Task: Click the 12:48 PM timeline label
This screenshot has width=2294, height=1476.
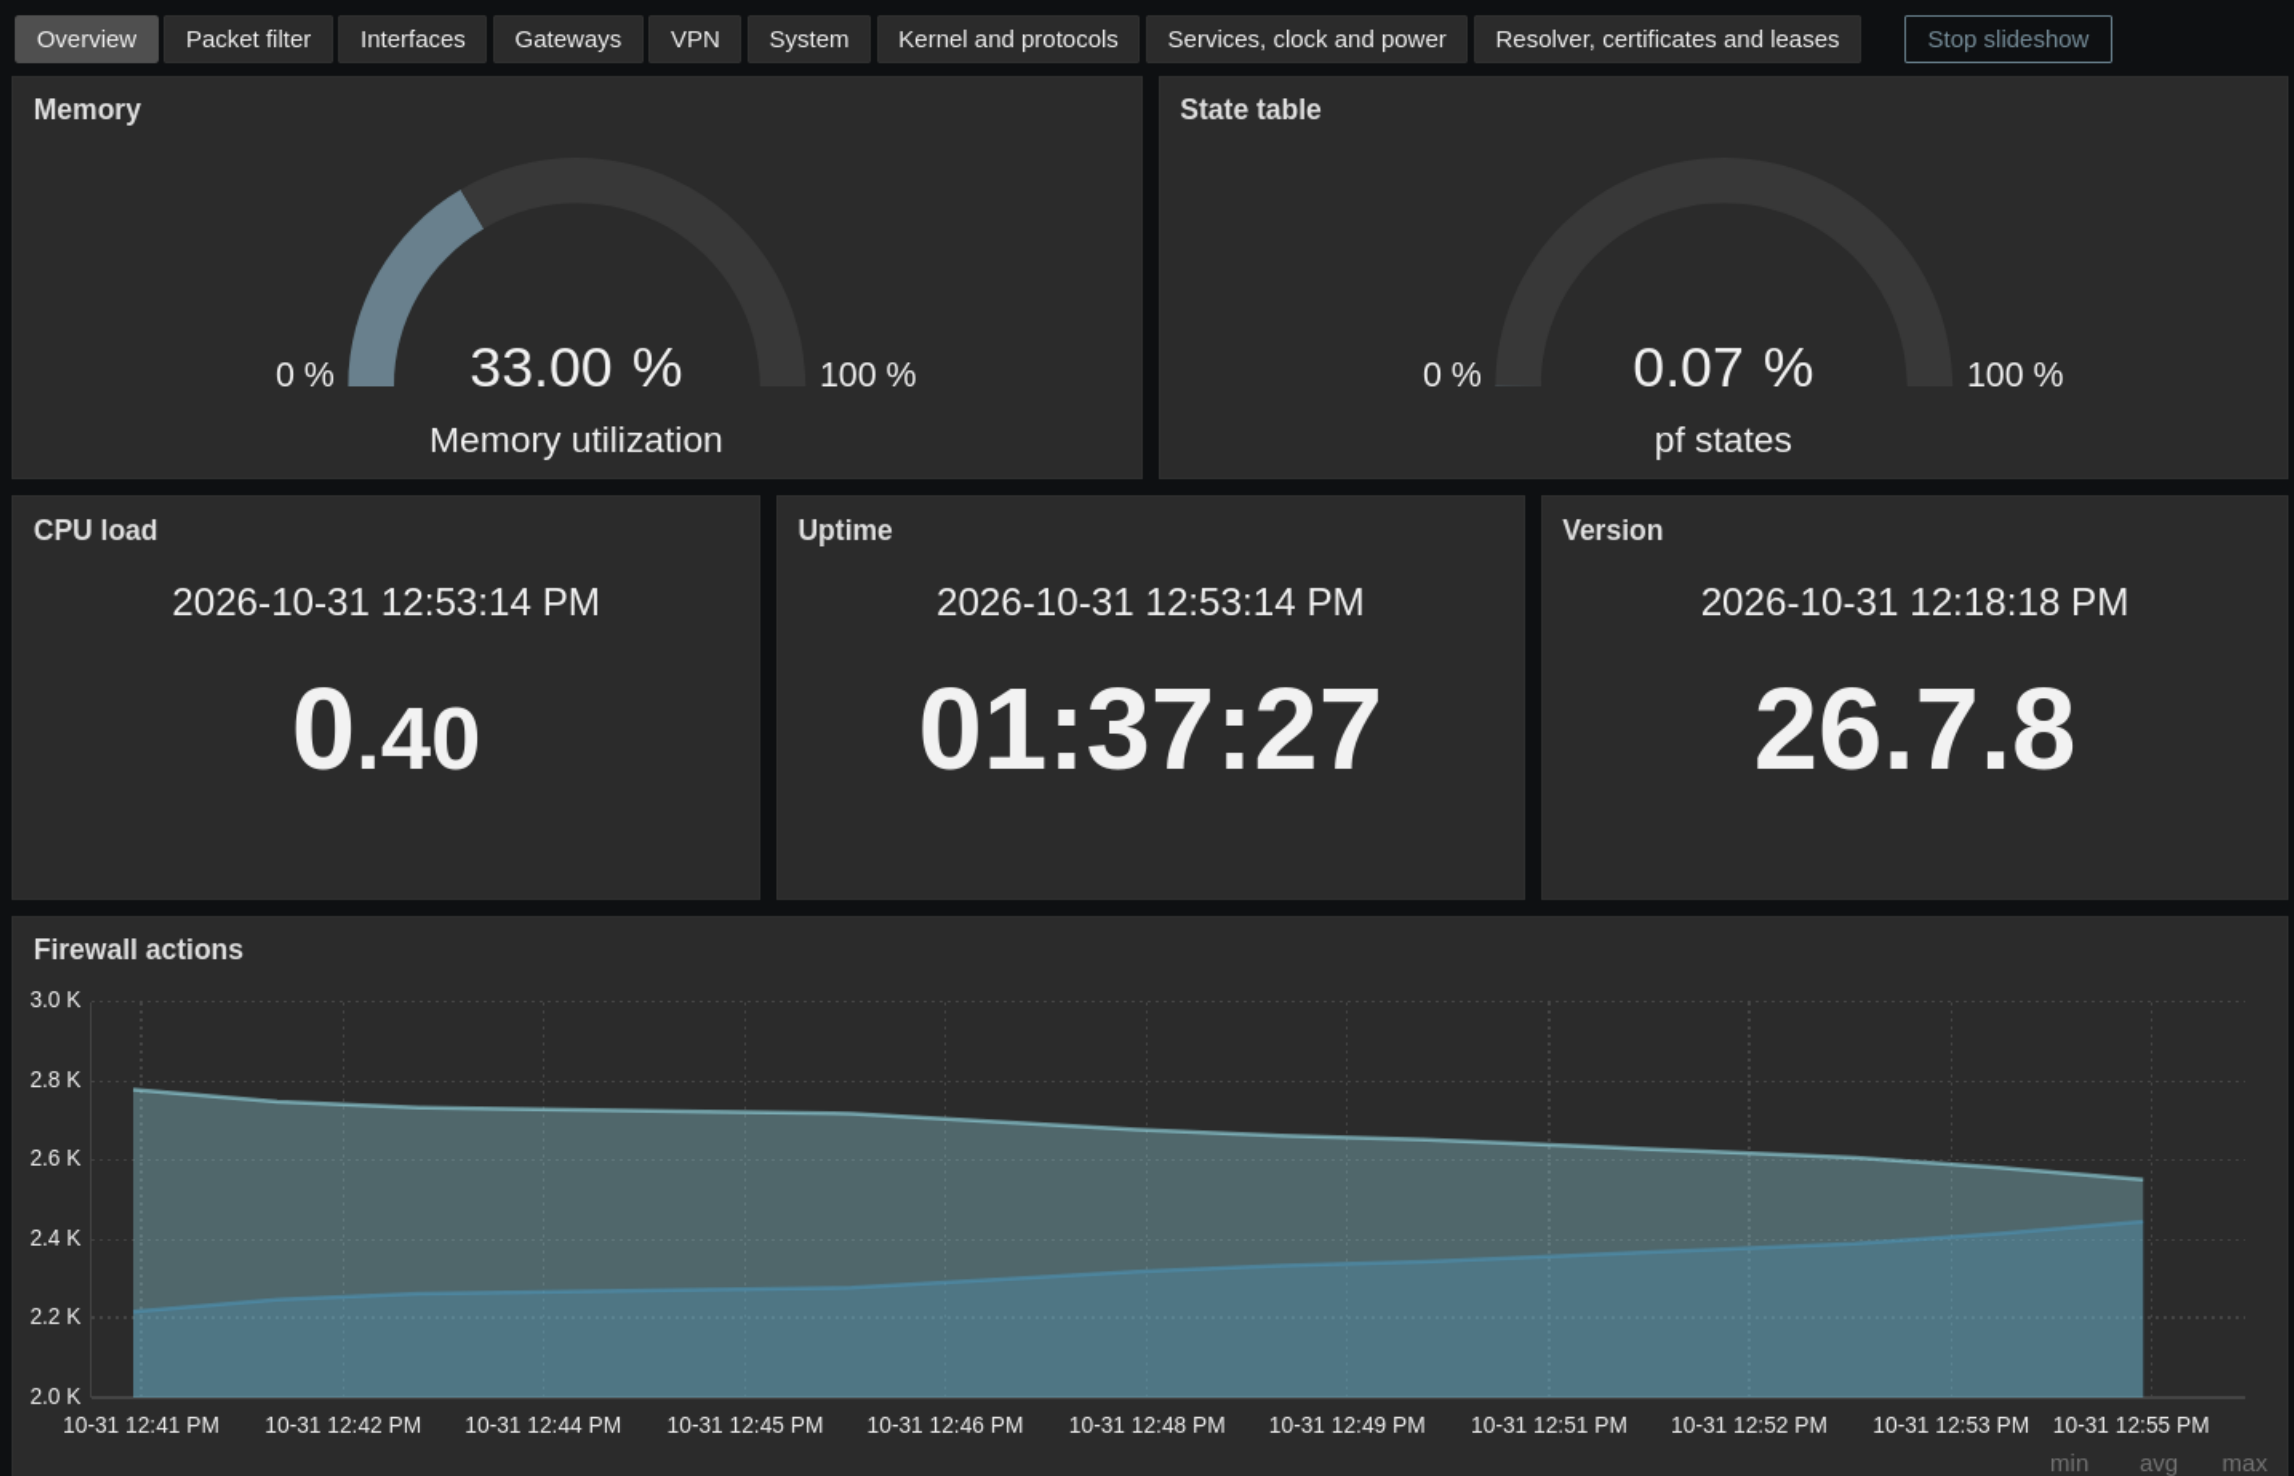Action: tap(1146, 1424)
